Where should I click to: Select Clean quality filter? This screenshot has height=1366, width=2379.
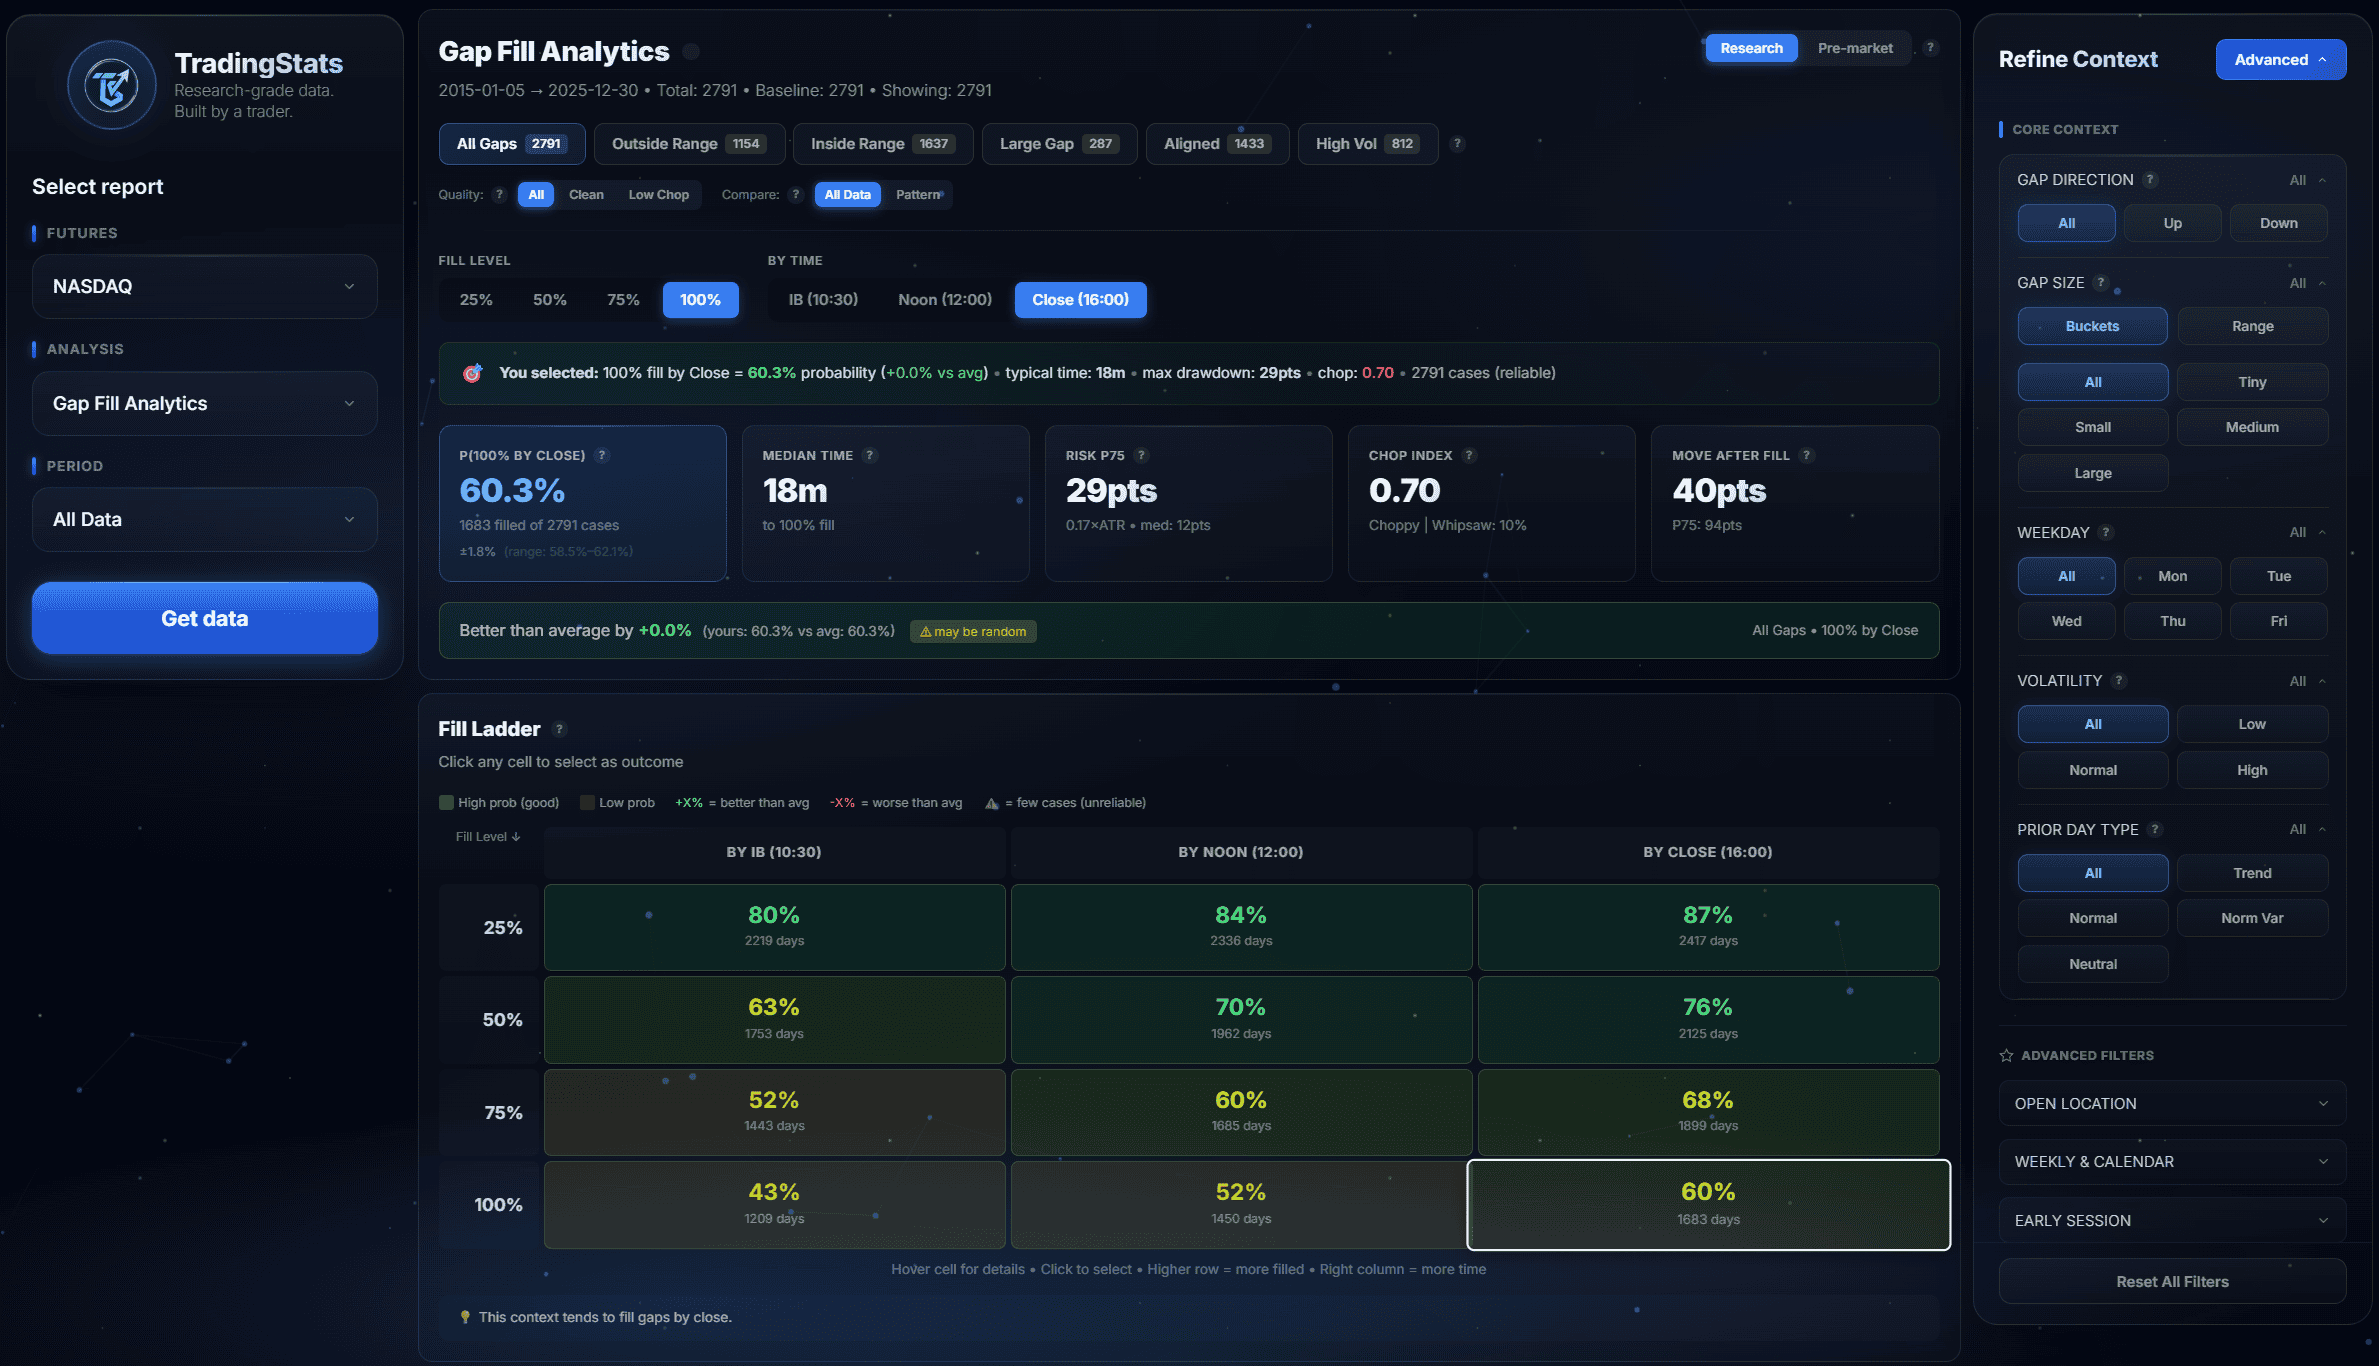pos(586,195)
